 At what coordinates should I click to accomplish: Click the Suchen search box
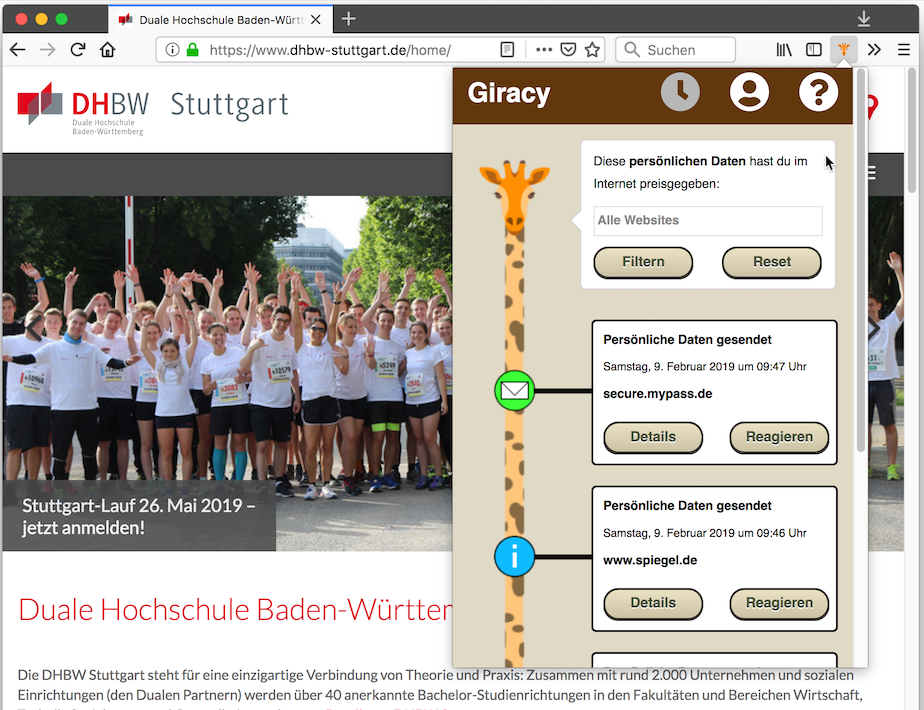click(675, 49)
